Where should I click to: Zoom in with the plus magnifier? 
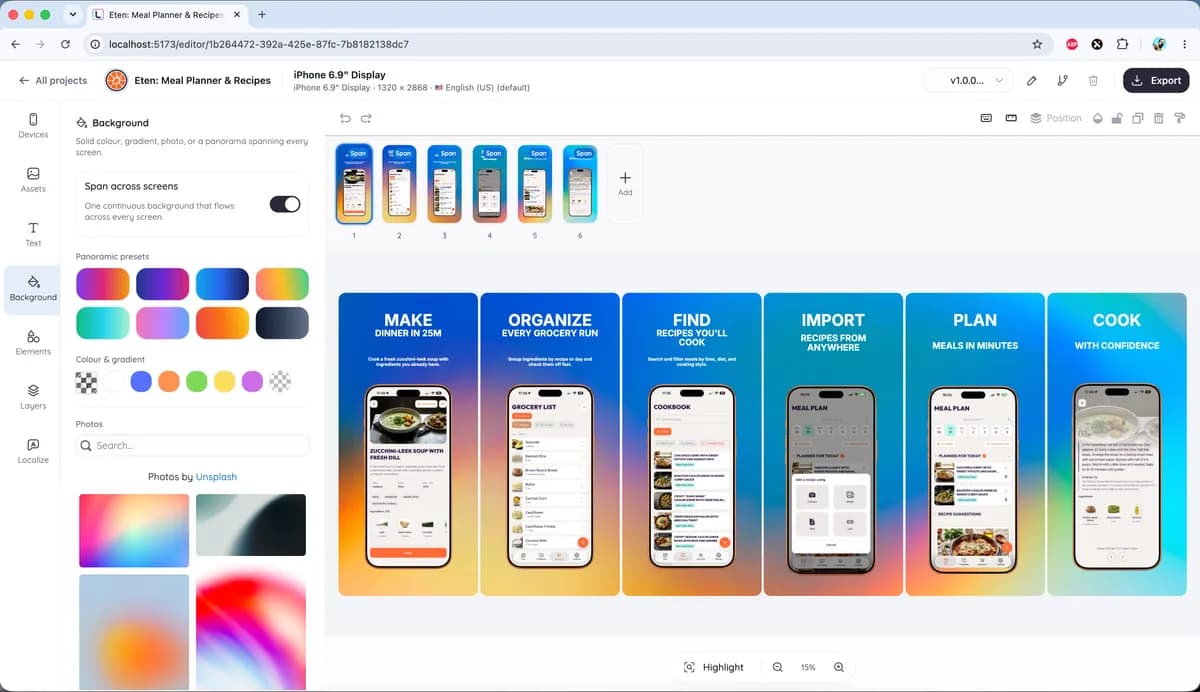[839, 667]
